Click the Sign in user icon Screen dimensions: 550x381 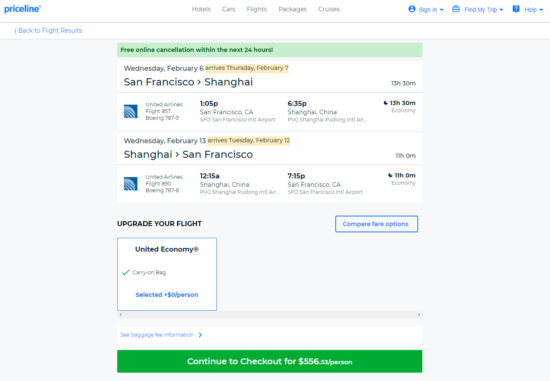coord(412,9)
